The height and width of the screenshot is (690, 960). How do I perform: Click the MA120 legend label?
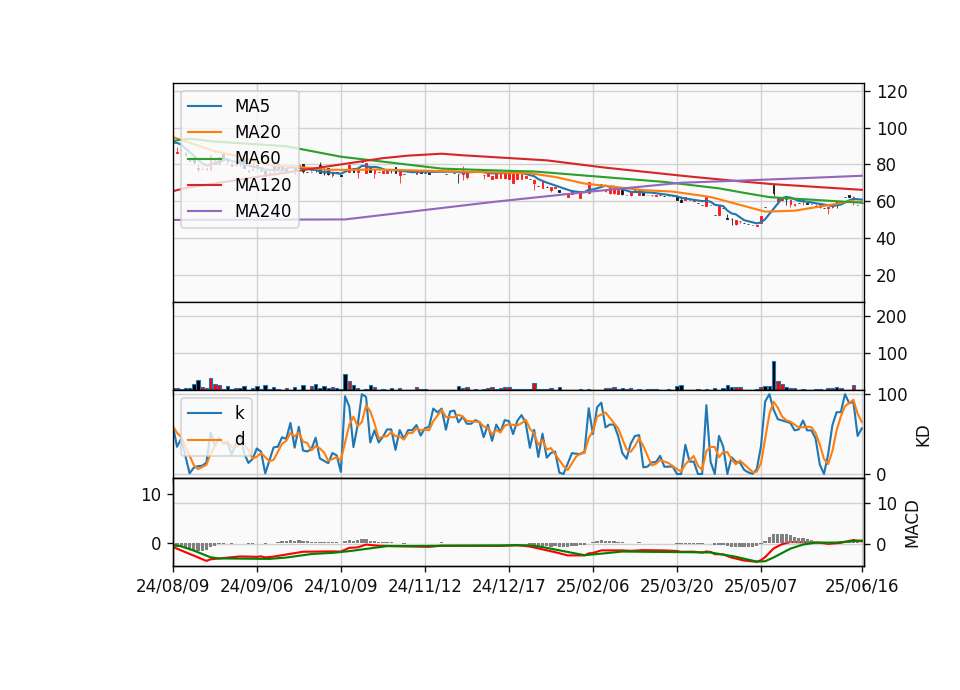263,185
